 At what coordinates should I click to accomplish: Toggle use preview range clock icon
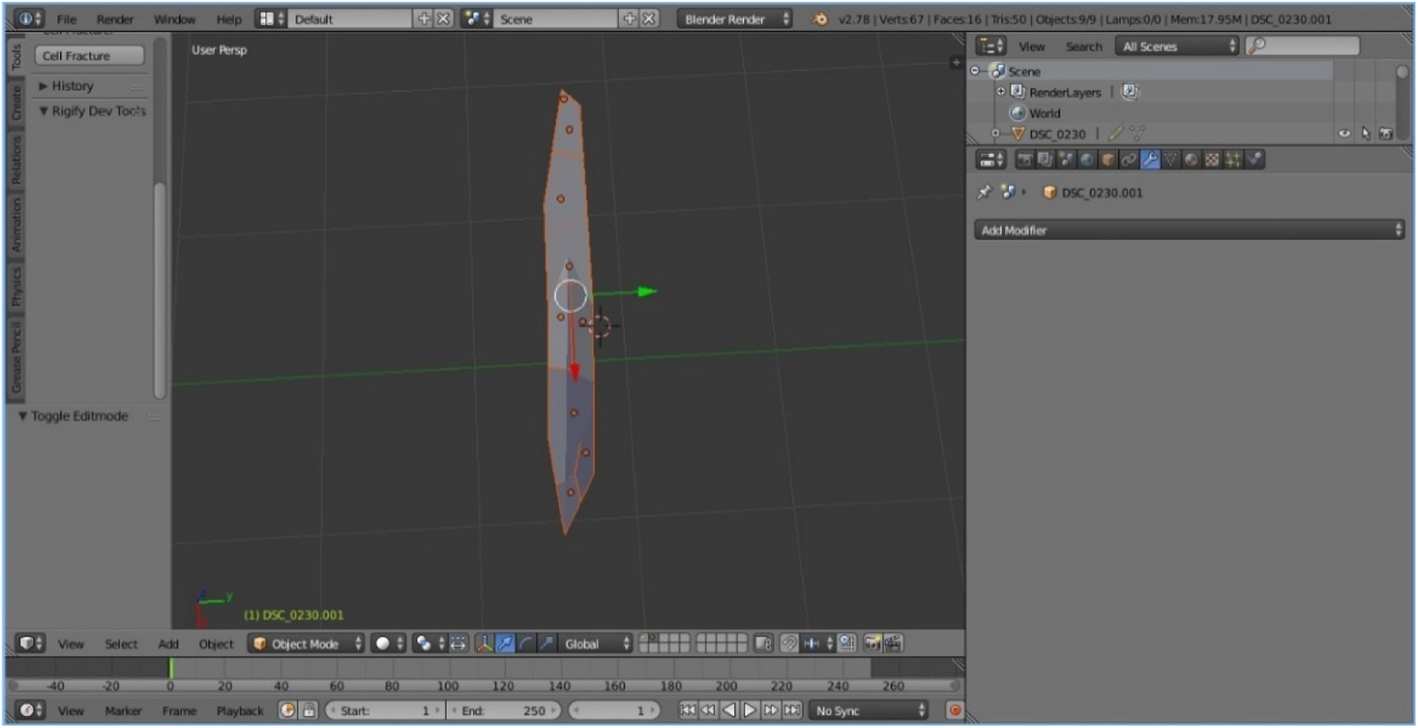[x=288, y=710]
